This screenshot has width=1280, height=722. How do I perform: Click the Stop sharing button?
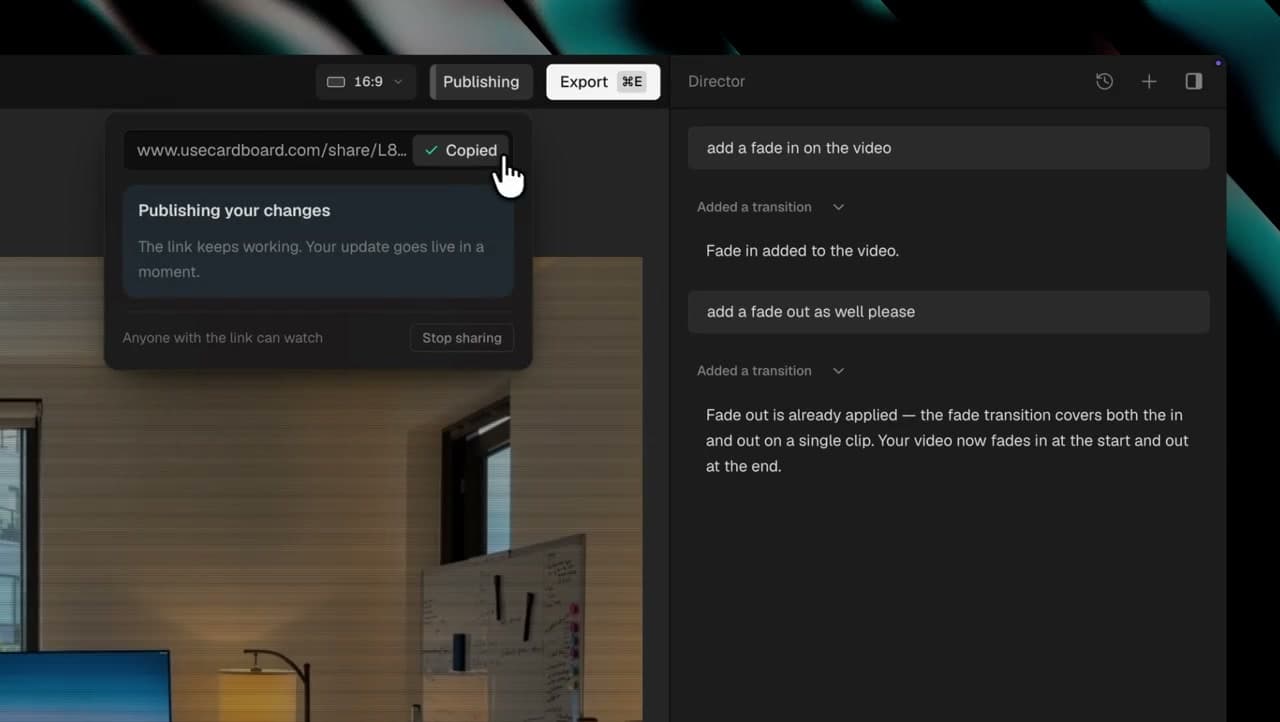[x=462, y=338]
